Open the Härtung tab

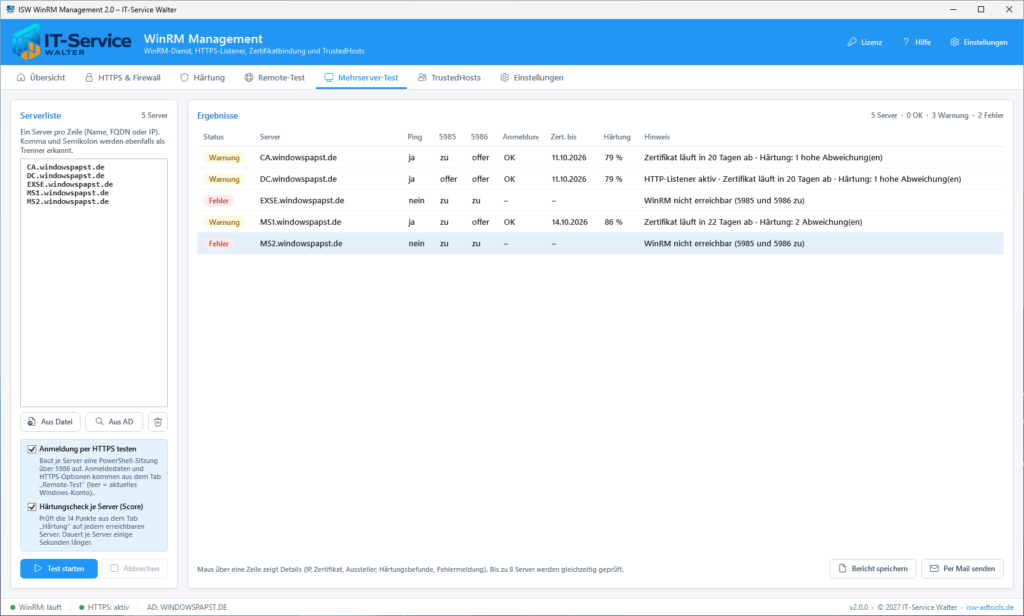pyautogui.click(x=202, y=77)
